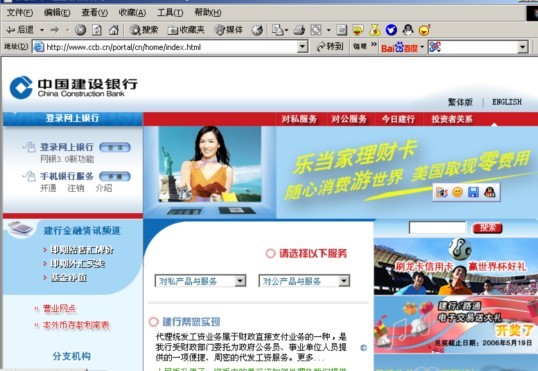Viewport: 538px width, 371px height.
Task: Click the red 搜索 button
Action: coord(488,228)
